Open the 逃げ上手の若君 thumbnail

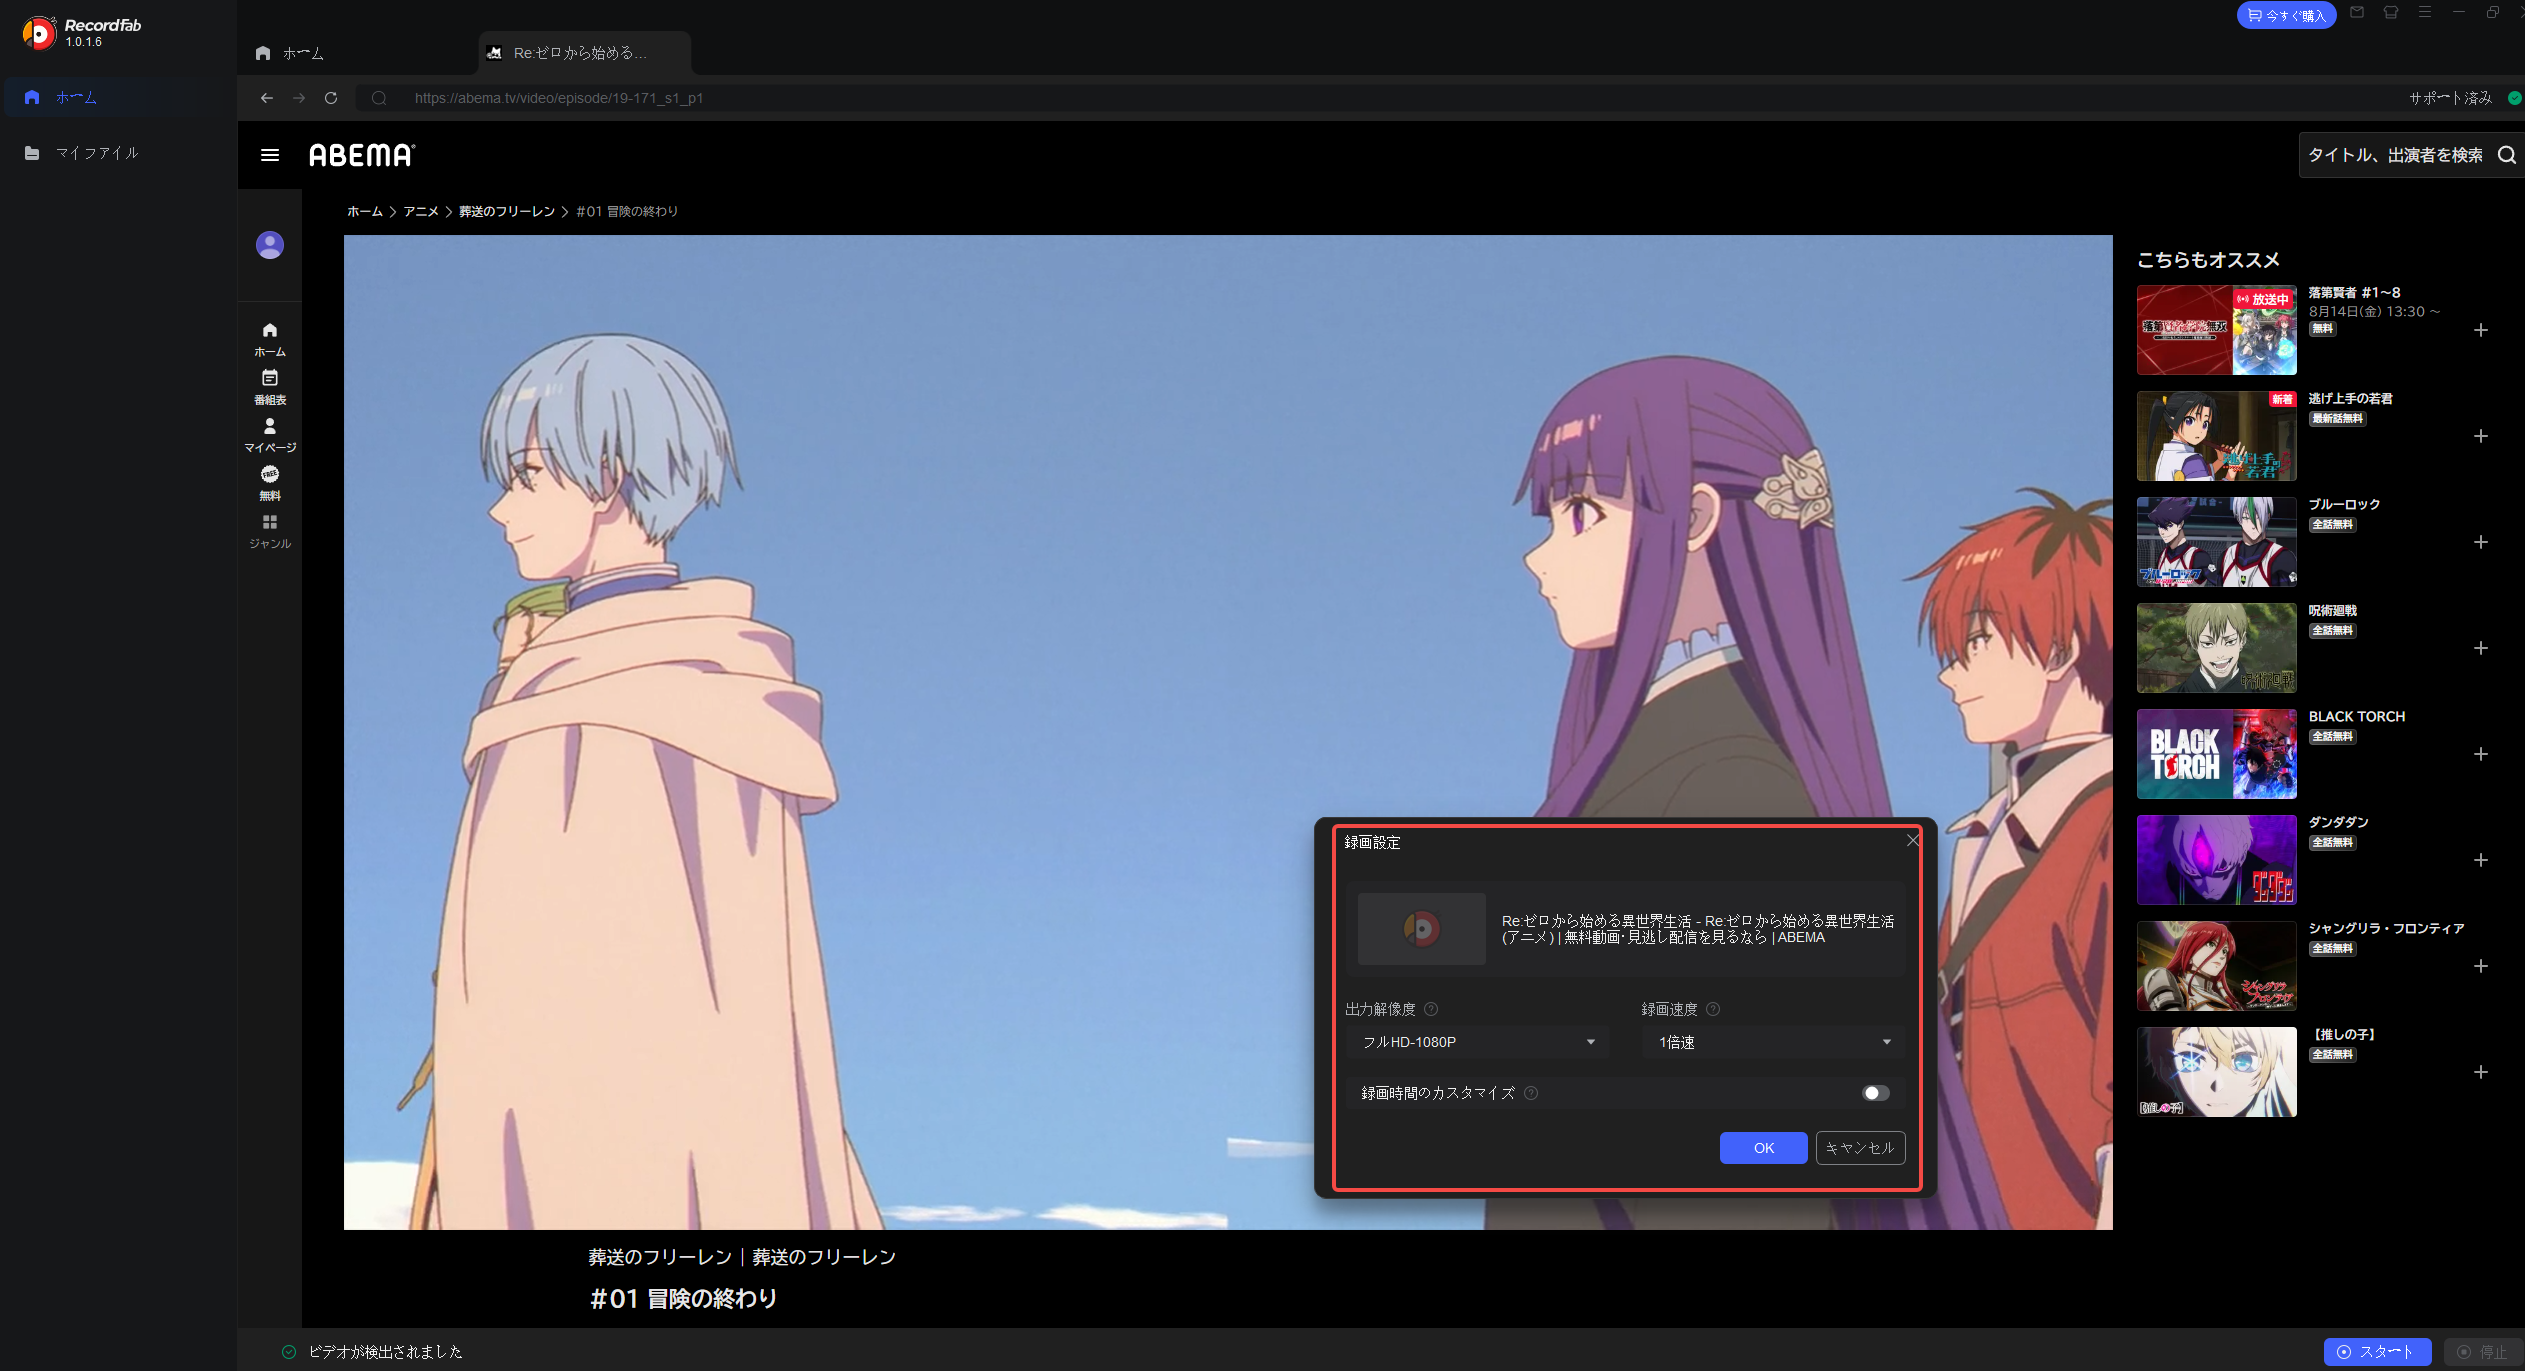2217,436
